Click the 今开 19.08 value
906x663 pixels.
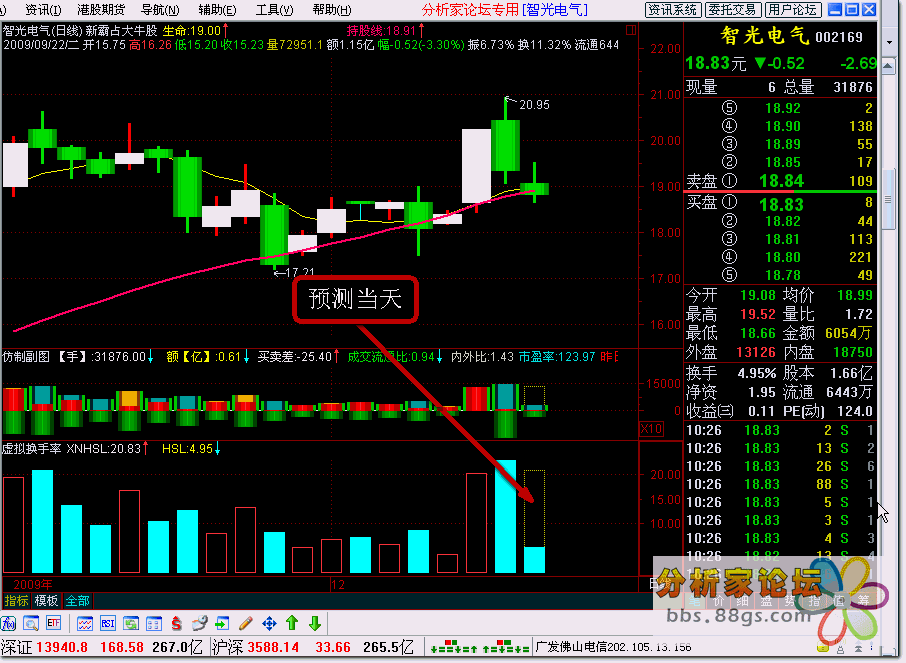758,295
